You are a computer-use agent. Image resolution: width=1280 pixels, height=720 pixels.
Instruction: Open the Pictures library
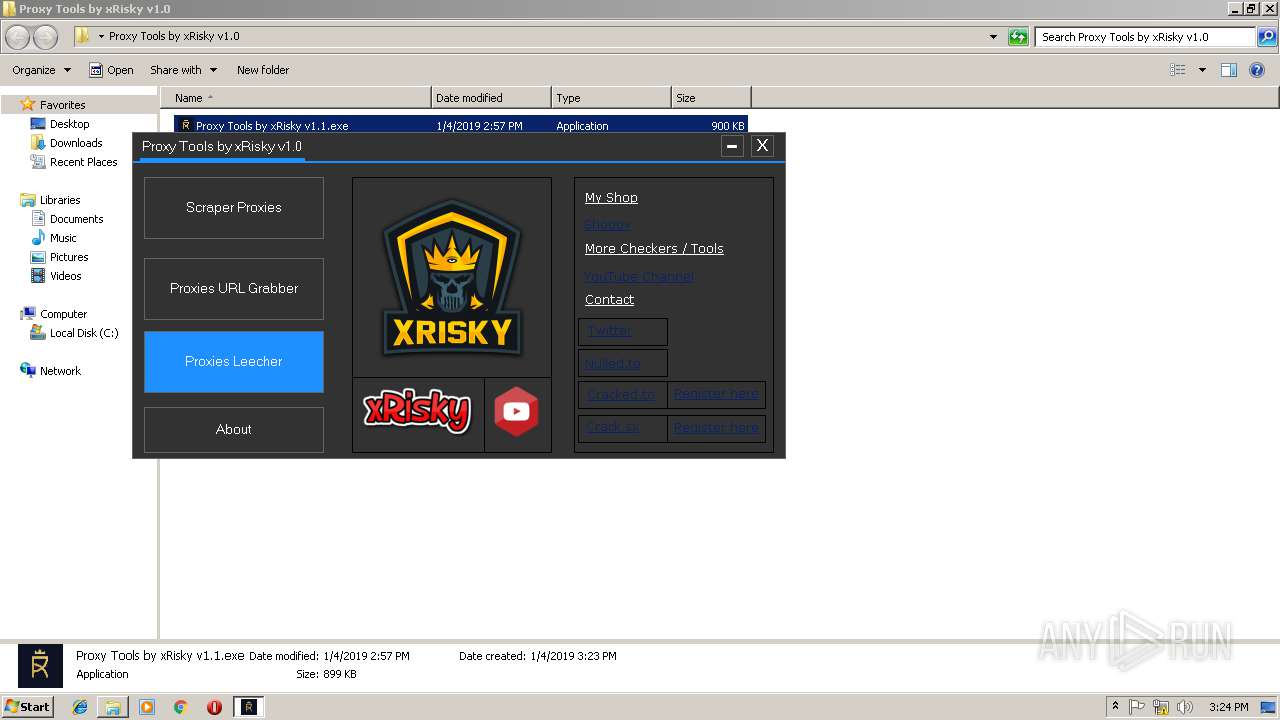point(69,257)
